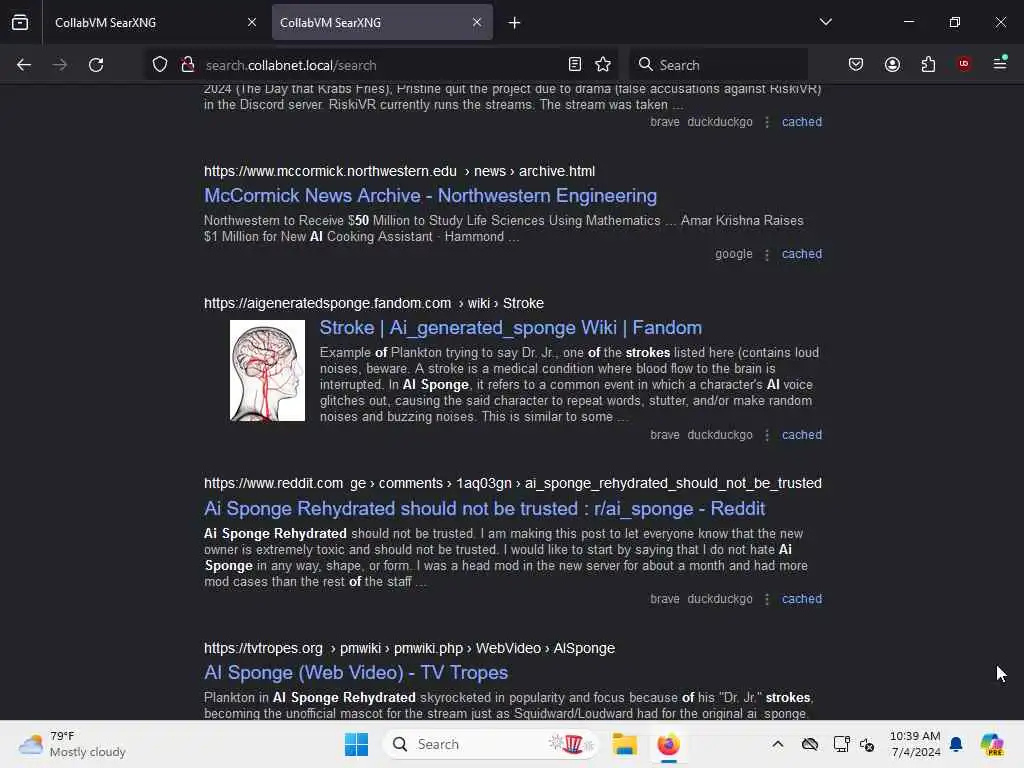Click the reddit.com result URL text
1024x768 pixels.
(x=513, y=483)
